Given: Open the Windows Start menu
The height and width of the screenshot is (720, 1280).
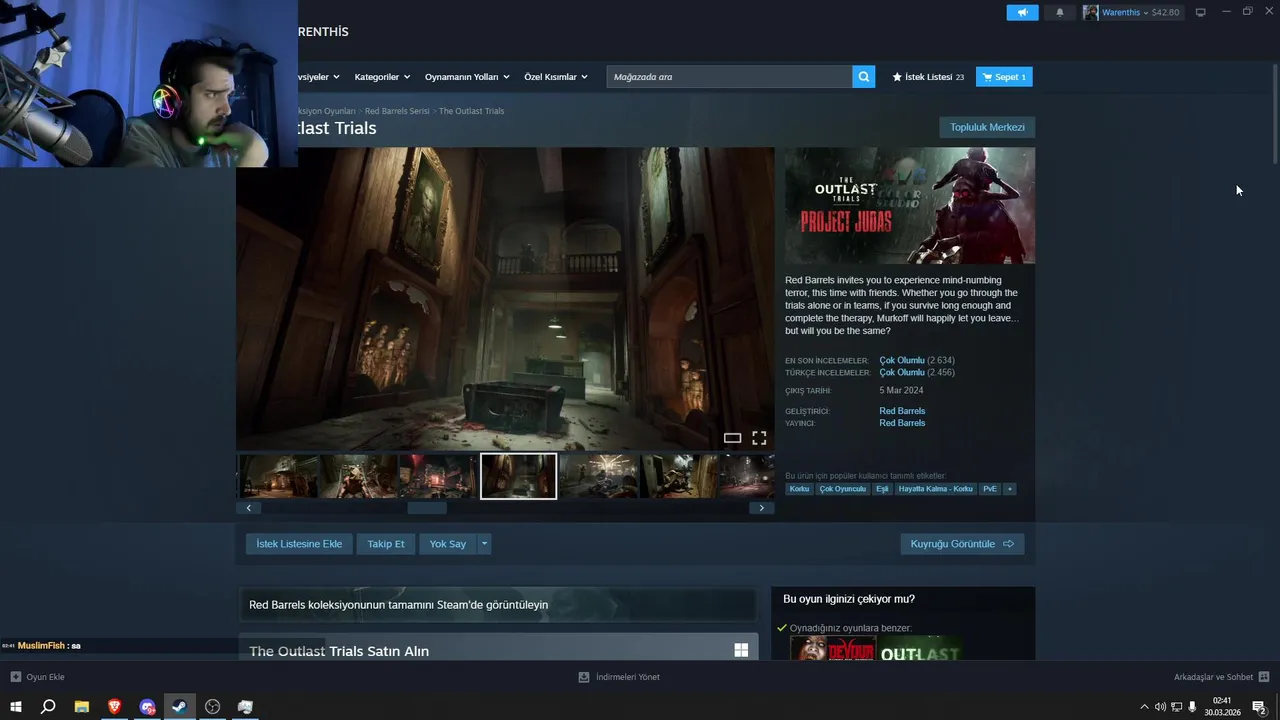Looking at the screenshot, I should tap(16, 707).
